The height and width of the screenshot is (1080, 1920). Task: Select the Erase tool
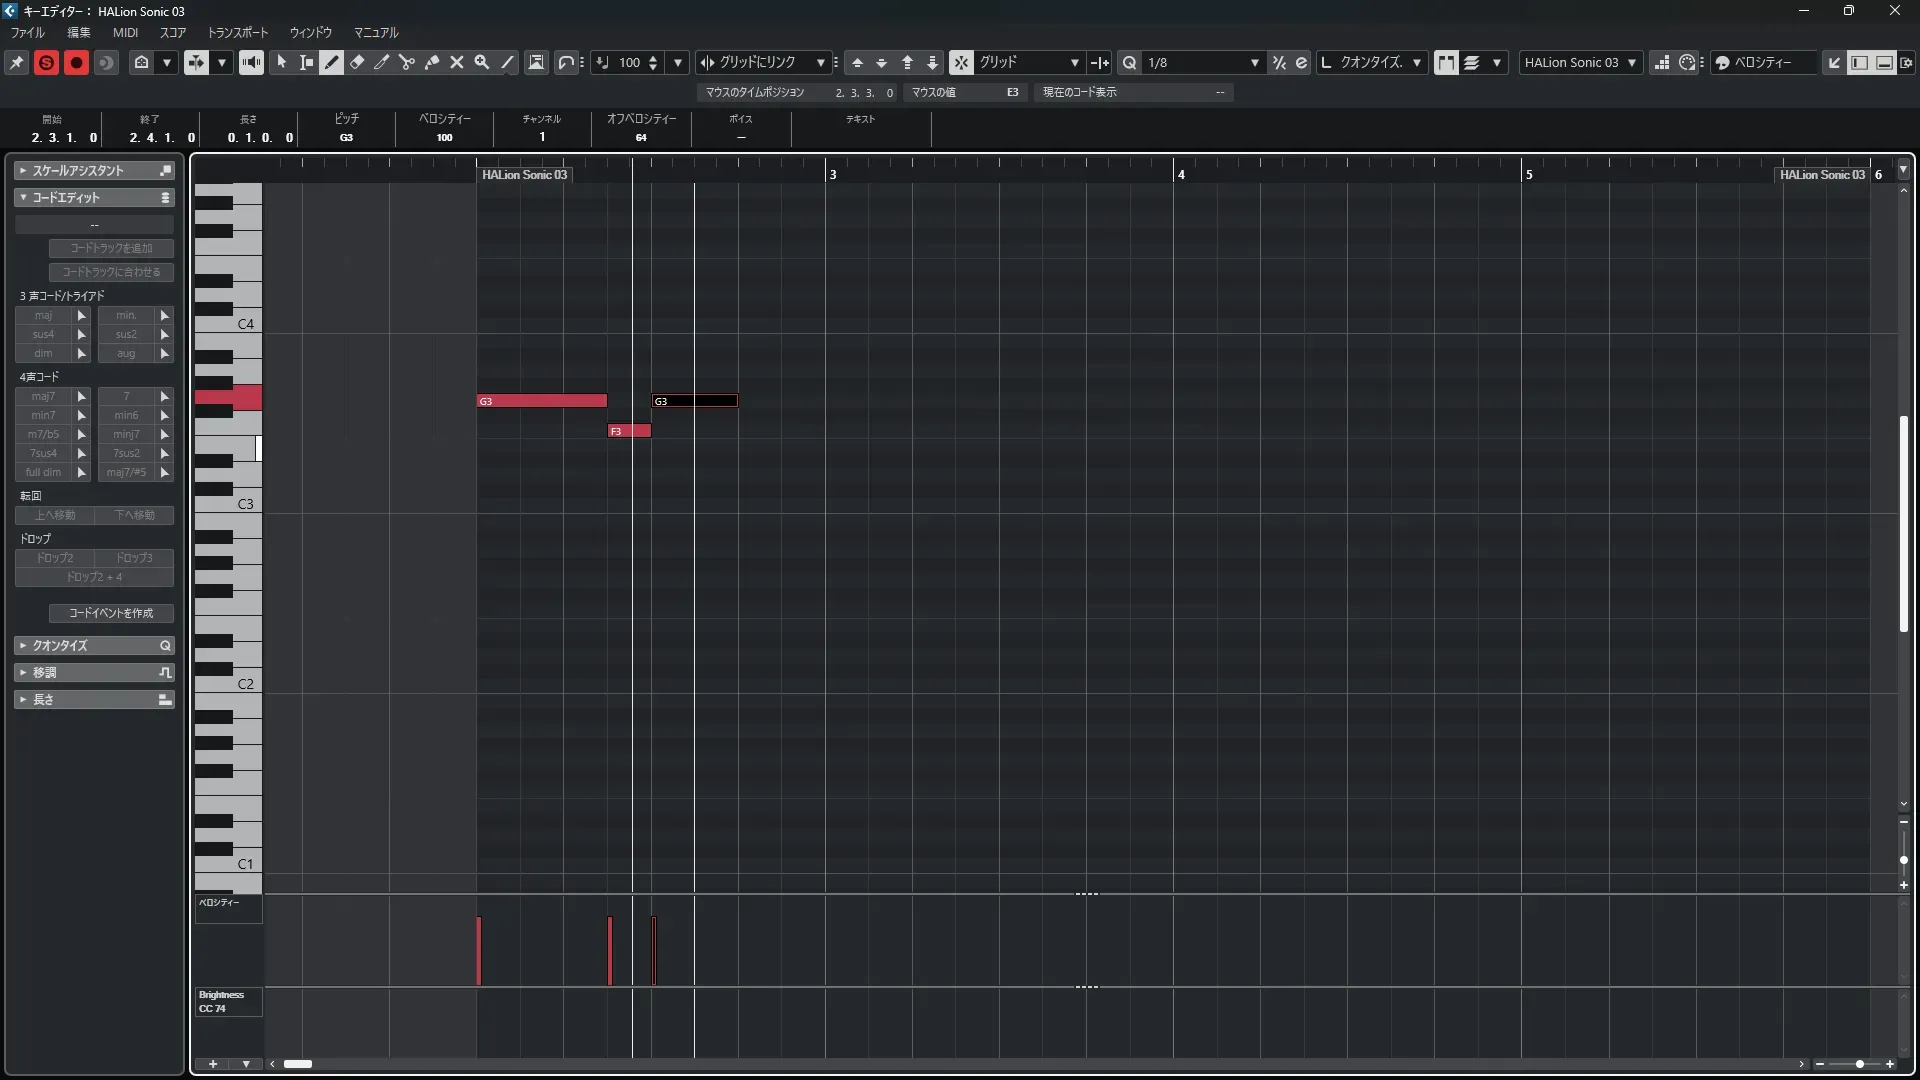(x=357, y=62)
